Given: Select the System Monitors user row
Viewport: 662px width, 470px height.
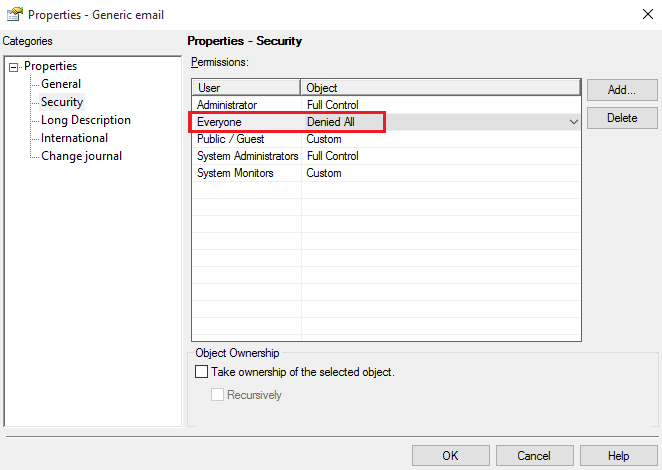Looking at the screenshot, I should [x=233, y=173].
